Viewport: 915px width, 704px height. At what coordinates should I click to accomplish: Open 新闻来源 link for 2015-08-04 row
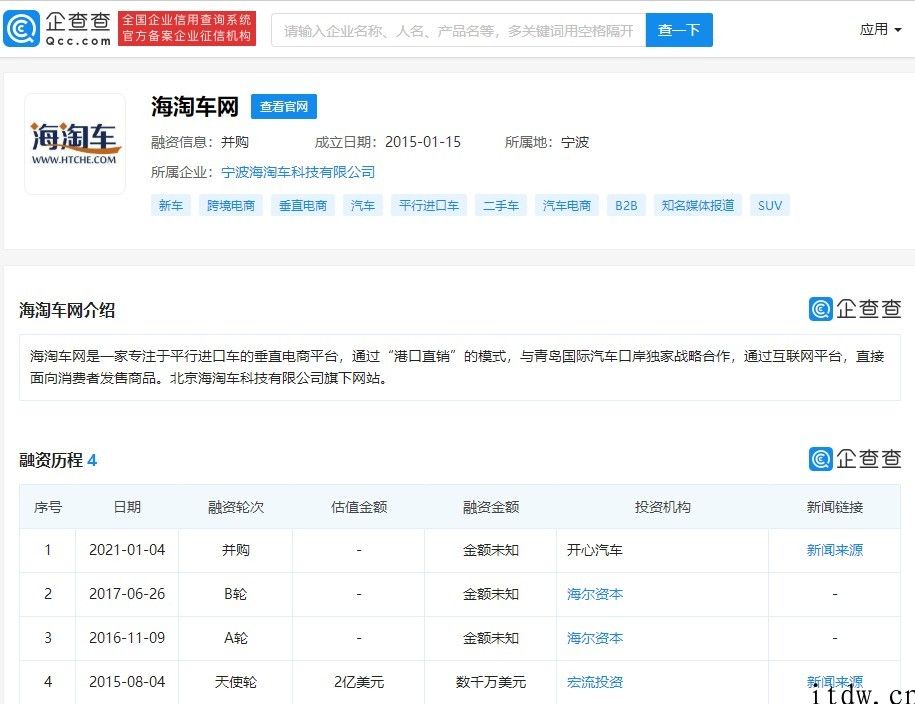[x=834, y=681]
